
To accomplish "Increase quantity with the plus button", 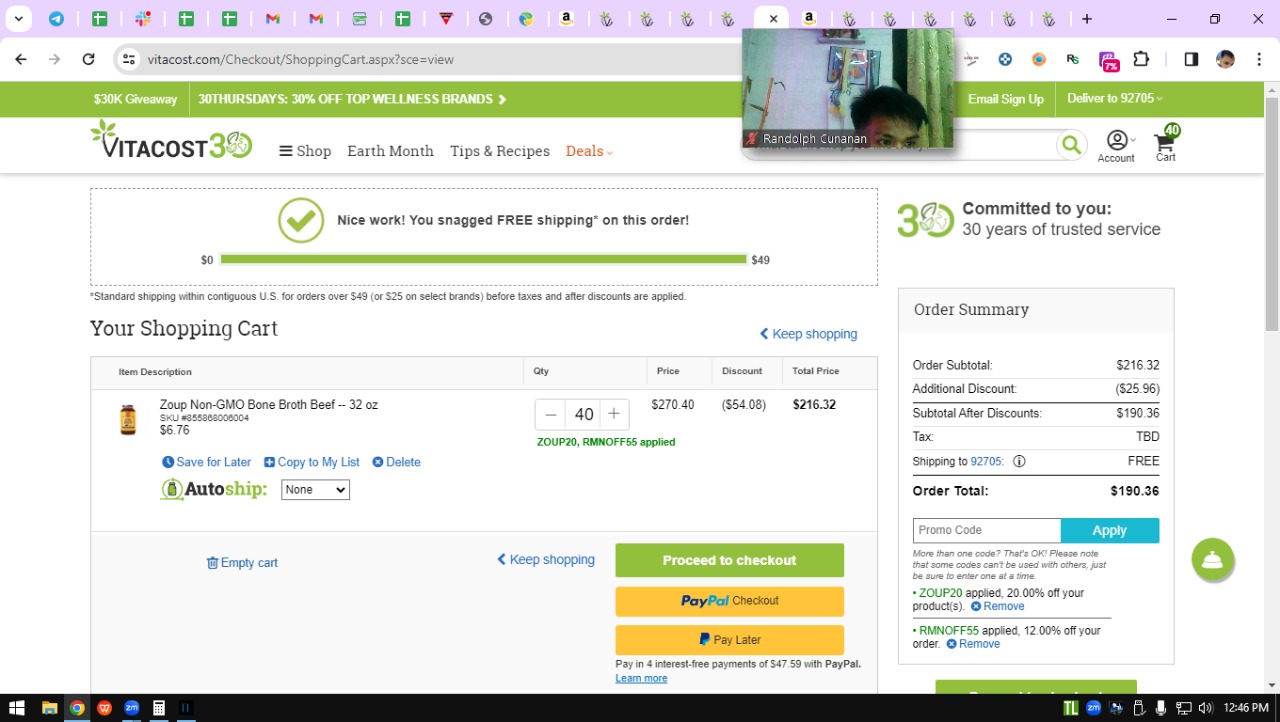I will click(614, 414).
